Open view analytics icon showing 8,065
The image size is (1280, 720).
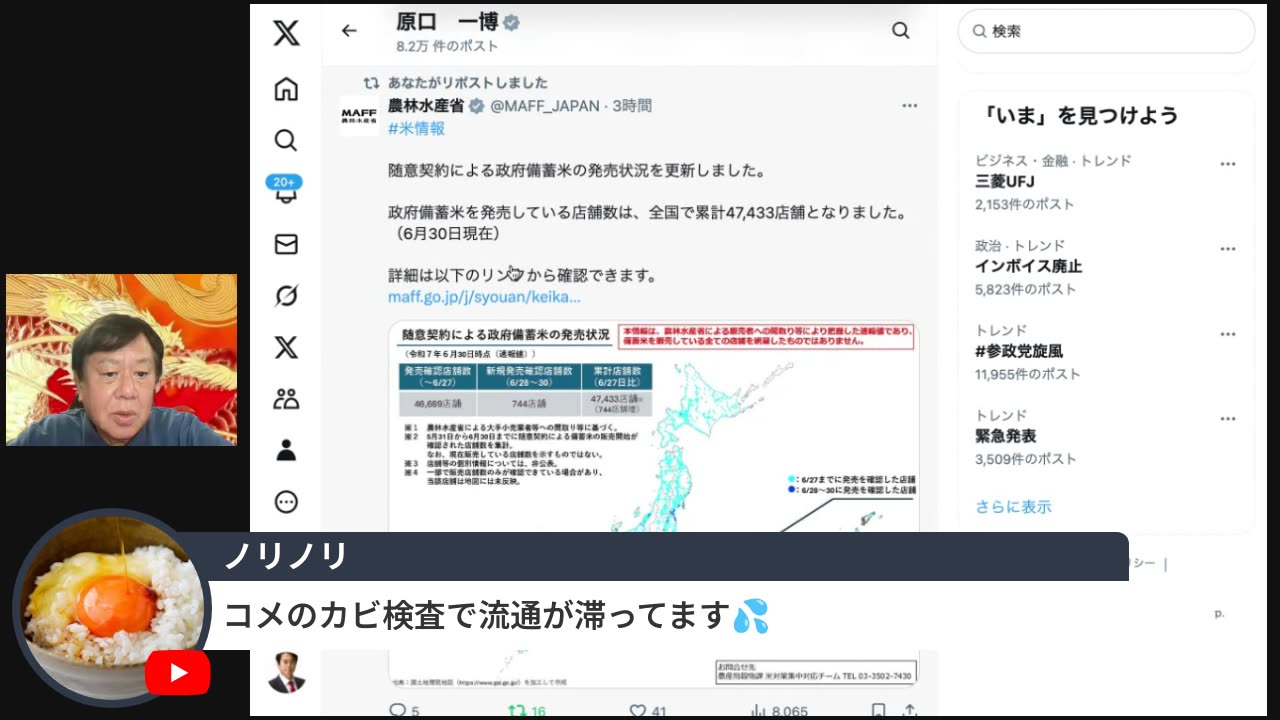click(759, 711)
